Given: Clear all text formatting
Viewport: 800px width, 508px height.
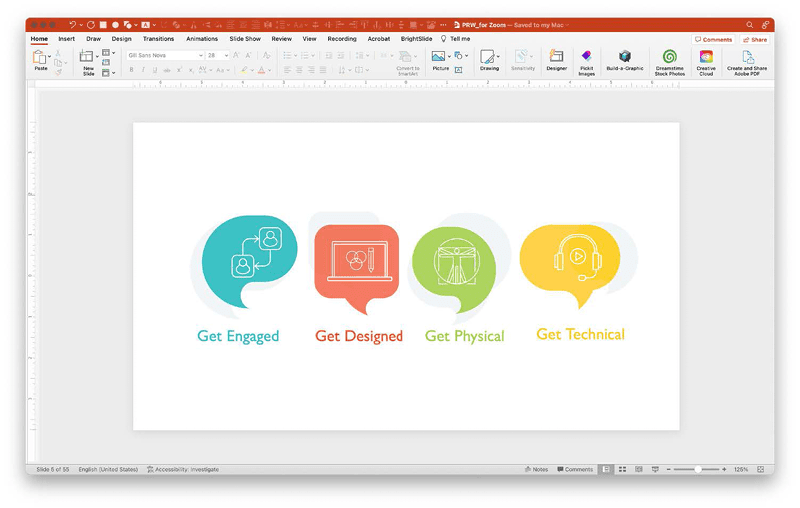Looking at the screenshot, I should tap(266, 55).
